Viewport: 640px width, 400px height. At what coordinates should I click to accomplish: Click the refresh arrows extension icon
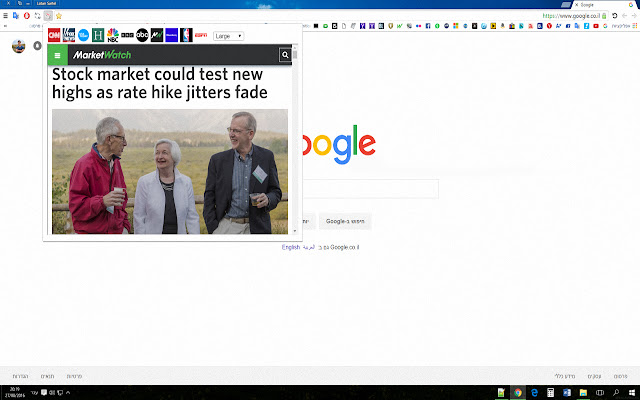point(38,16)
